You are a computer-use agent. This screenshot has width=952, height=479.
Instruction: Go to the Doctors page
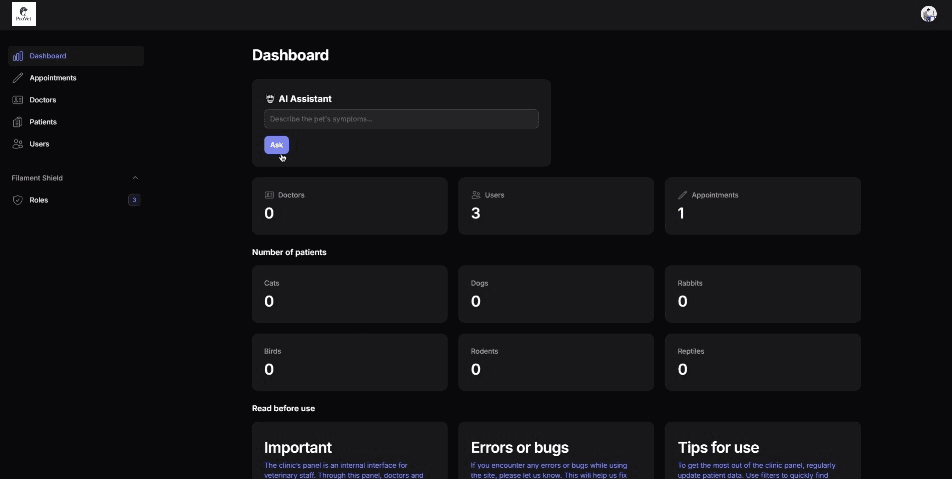[76, 100]
